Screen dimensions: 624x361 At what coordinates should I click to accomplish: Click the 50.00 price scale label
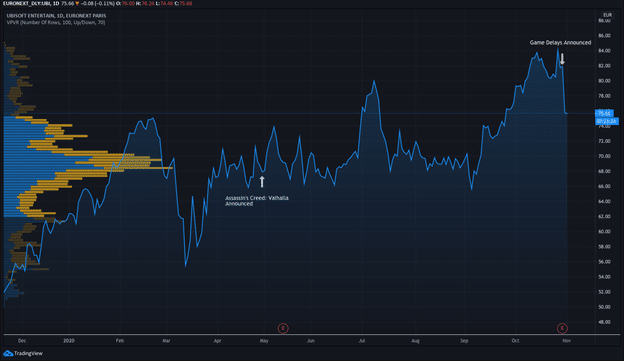(604, 307)
